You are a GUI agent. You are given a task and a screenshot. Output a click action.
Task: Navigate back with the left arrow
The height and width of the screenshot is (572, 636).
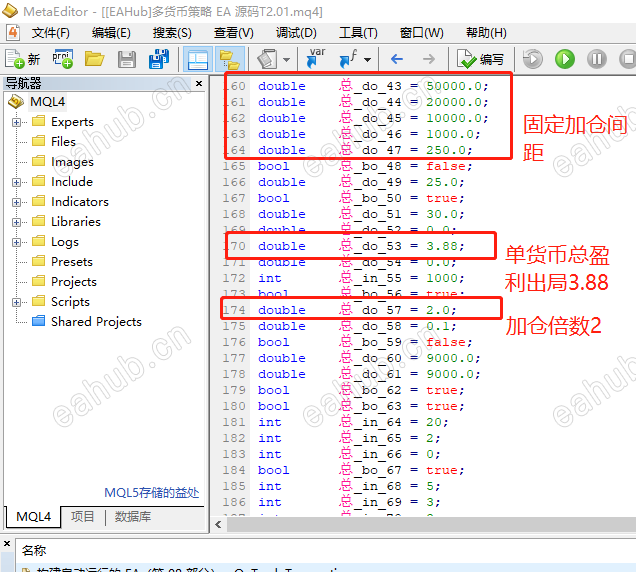coord(396,59)
